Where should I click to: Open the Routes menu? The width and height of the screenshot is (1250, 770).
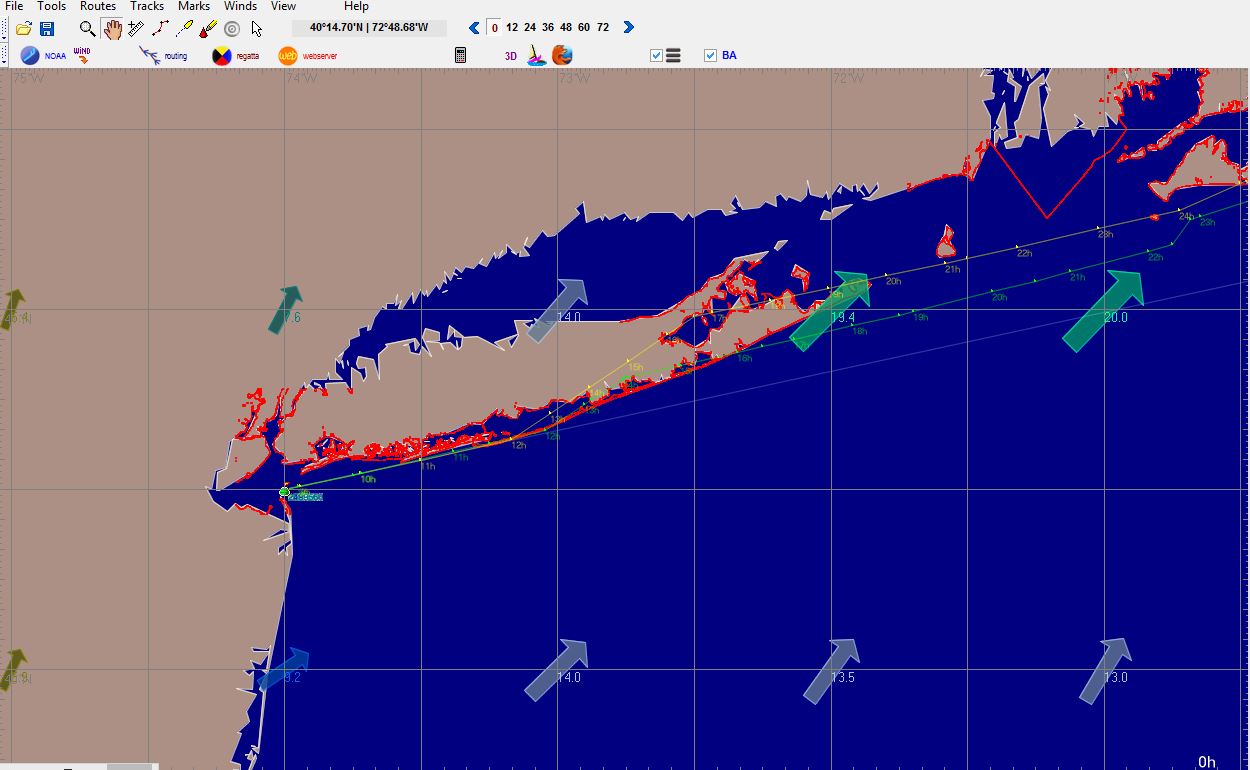[98, 6]
